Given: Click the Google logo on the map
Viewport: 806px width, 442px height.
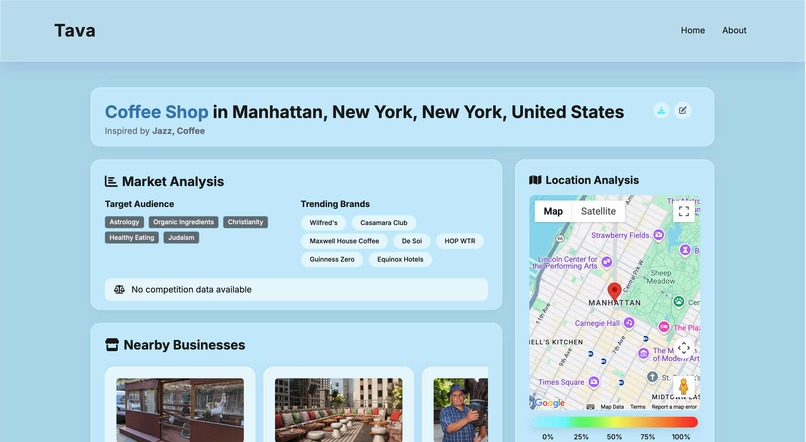Looking at the screenshot, I should click(549, 403).
